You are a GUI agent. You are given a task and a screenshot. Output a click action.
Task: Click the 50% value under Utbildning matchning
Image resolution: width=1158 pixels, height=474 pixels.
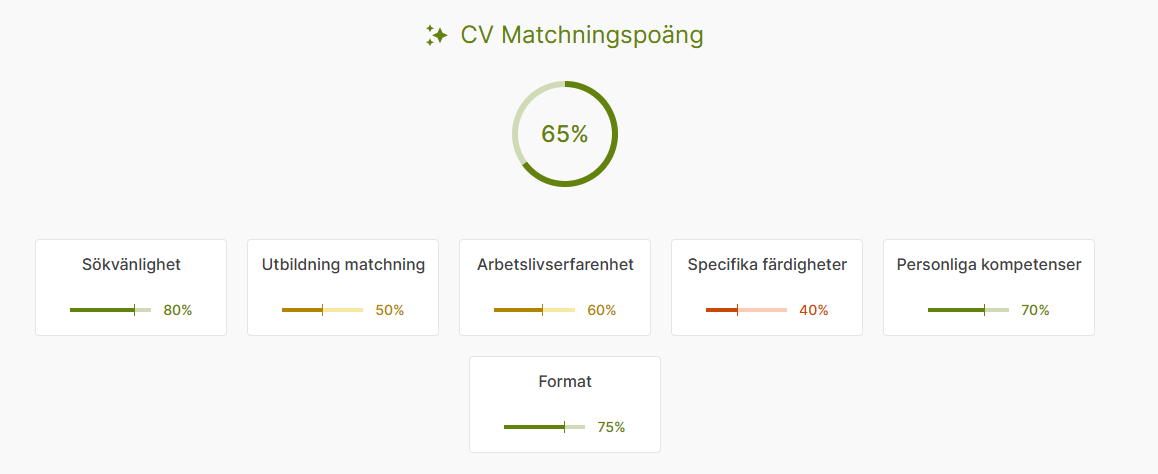[x=390, y=310]
